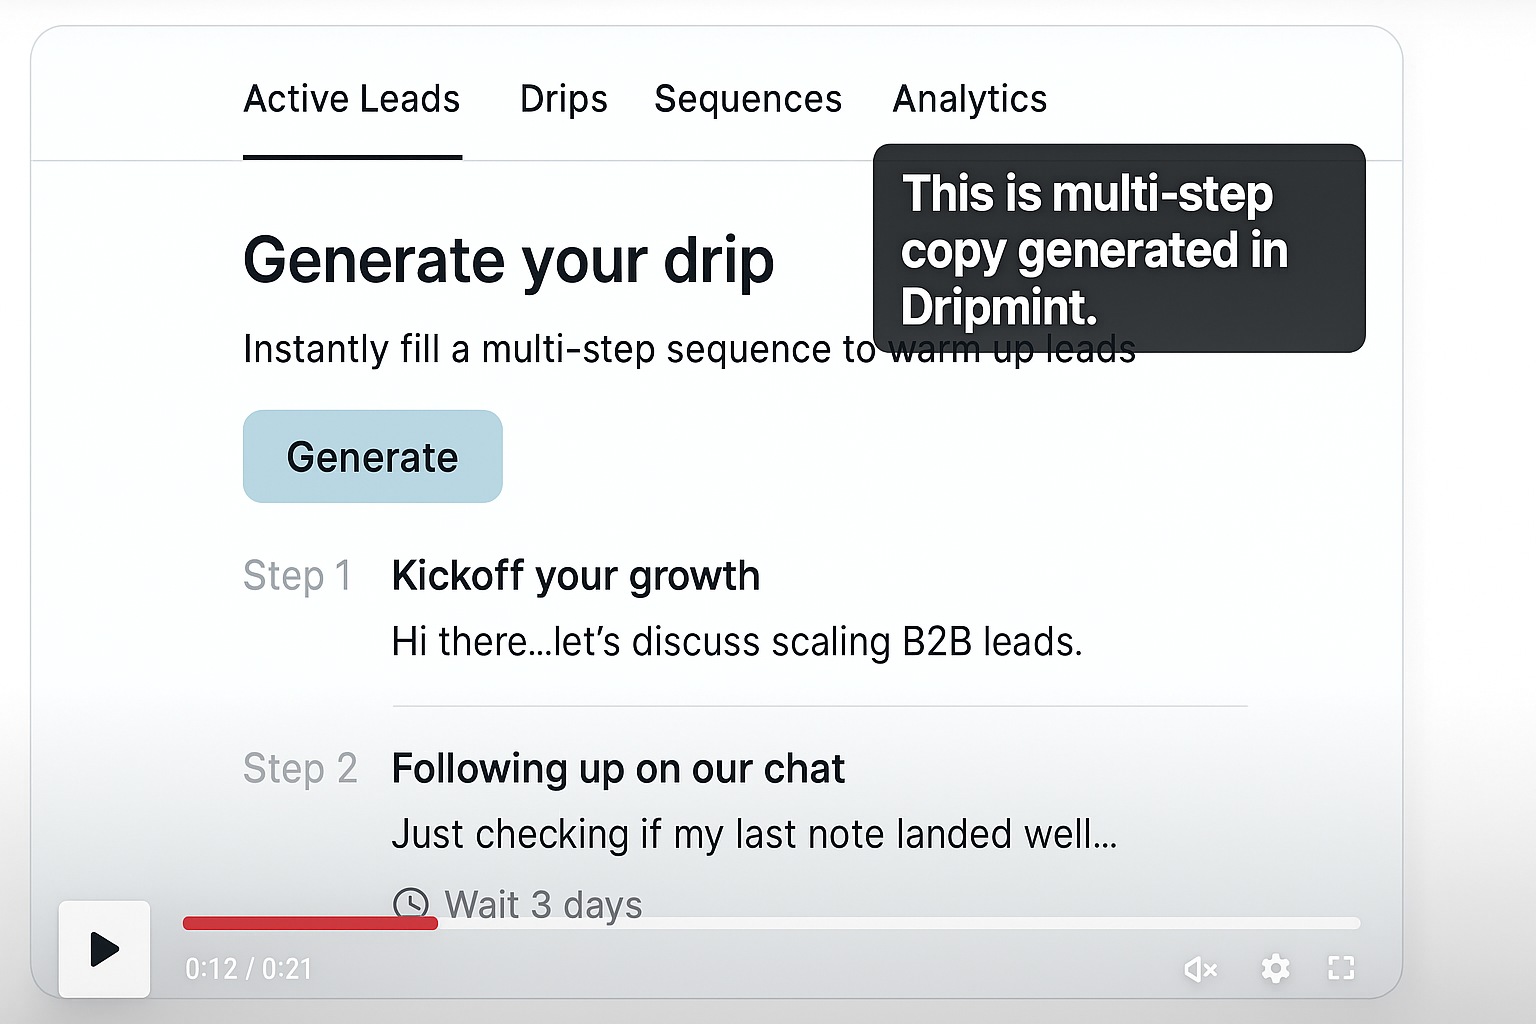
Task: Click the Generate your drip heading
Action: (x=509, y=260)
